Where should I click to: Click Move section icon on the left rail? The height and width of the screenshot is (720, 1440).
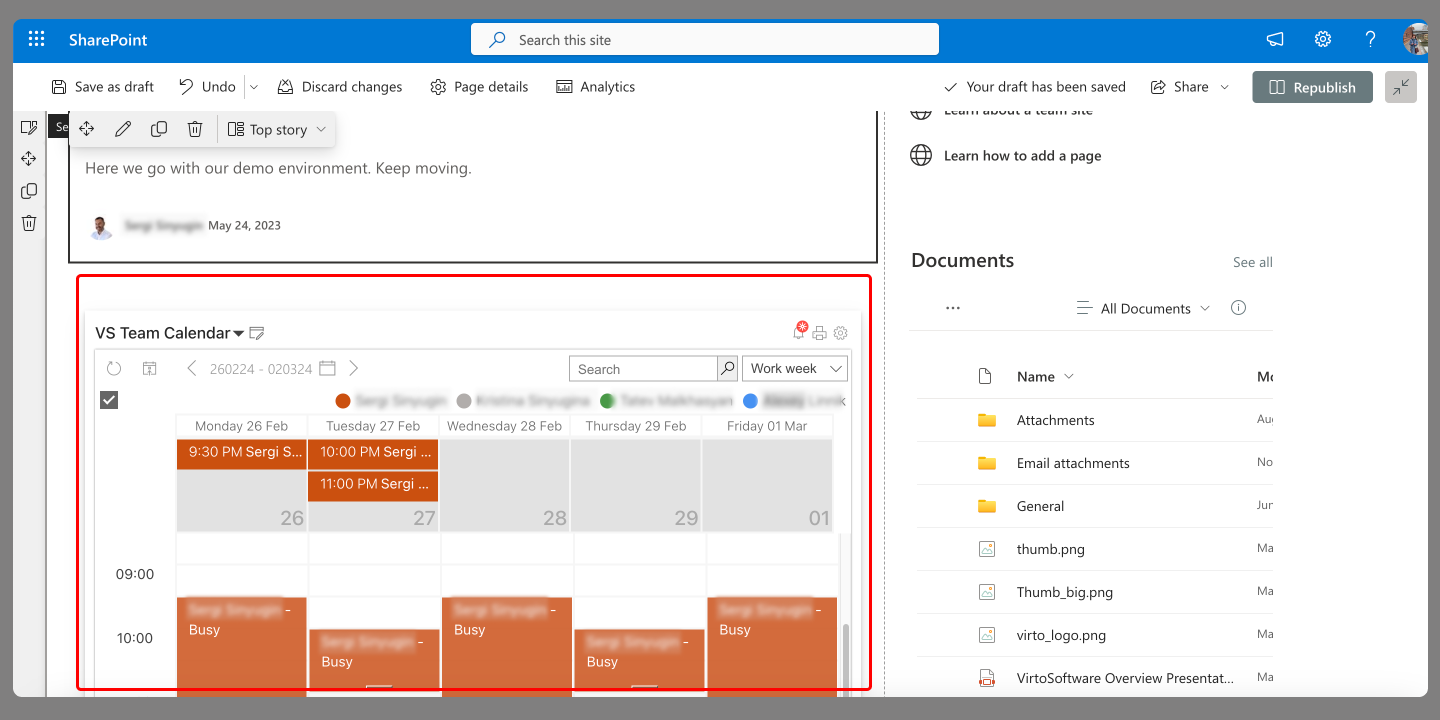[29, 159]
